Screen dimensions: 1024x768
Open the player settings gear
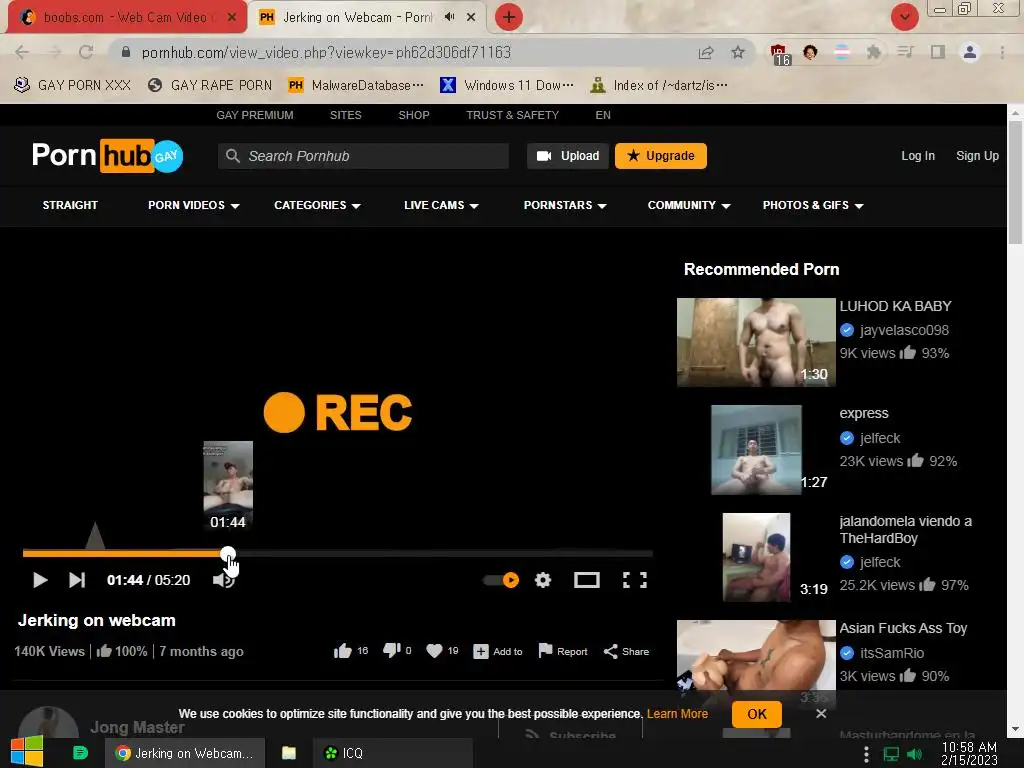pyautogui.click(x=543, y=580)
